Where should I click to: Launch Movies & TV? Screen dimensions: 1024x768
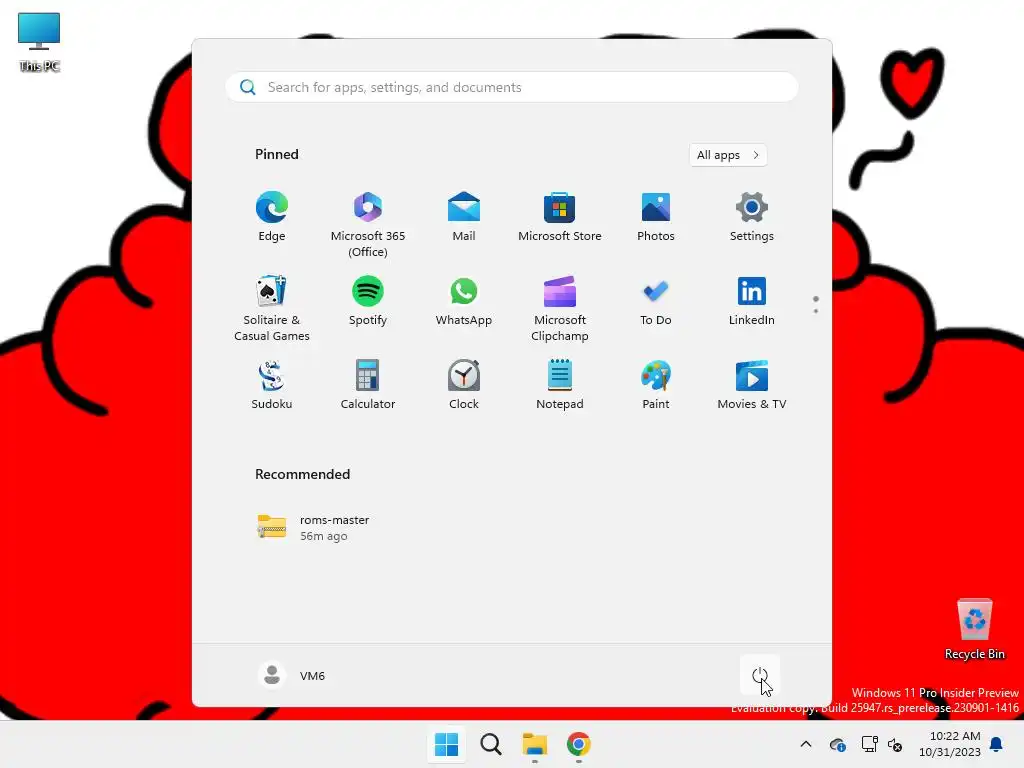tap(752, 385)
